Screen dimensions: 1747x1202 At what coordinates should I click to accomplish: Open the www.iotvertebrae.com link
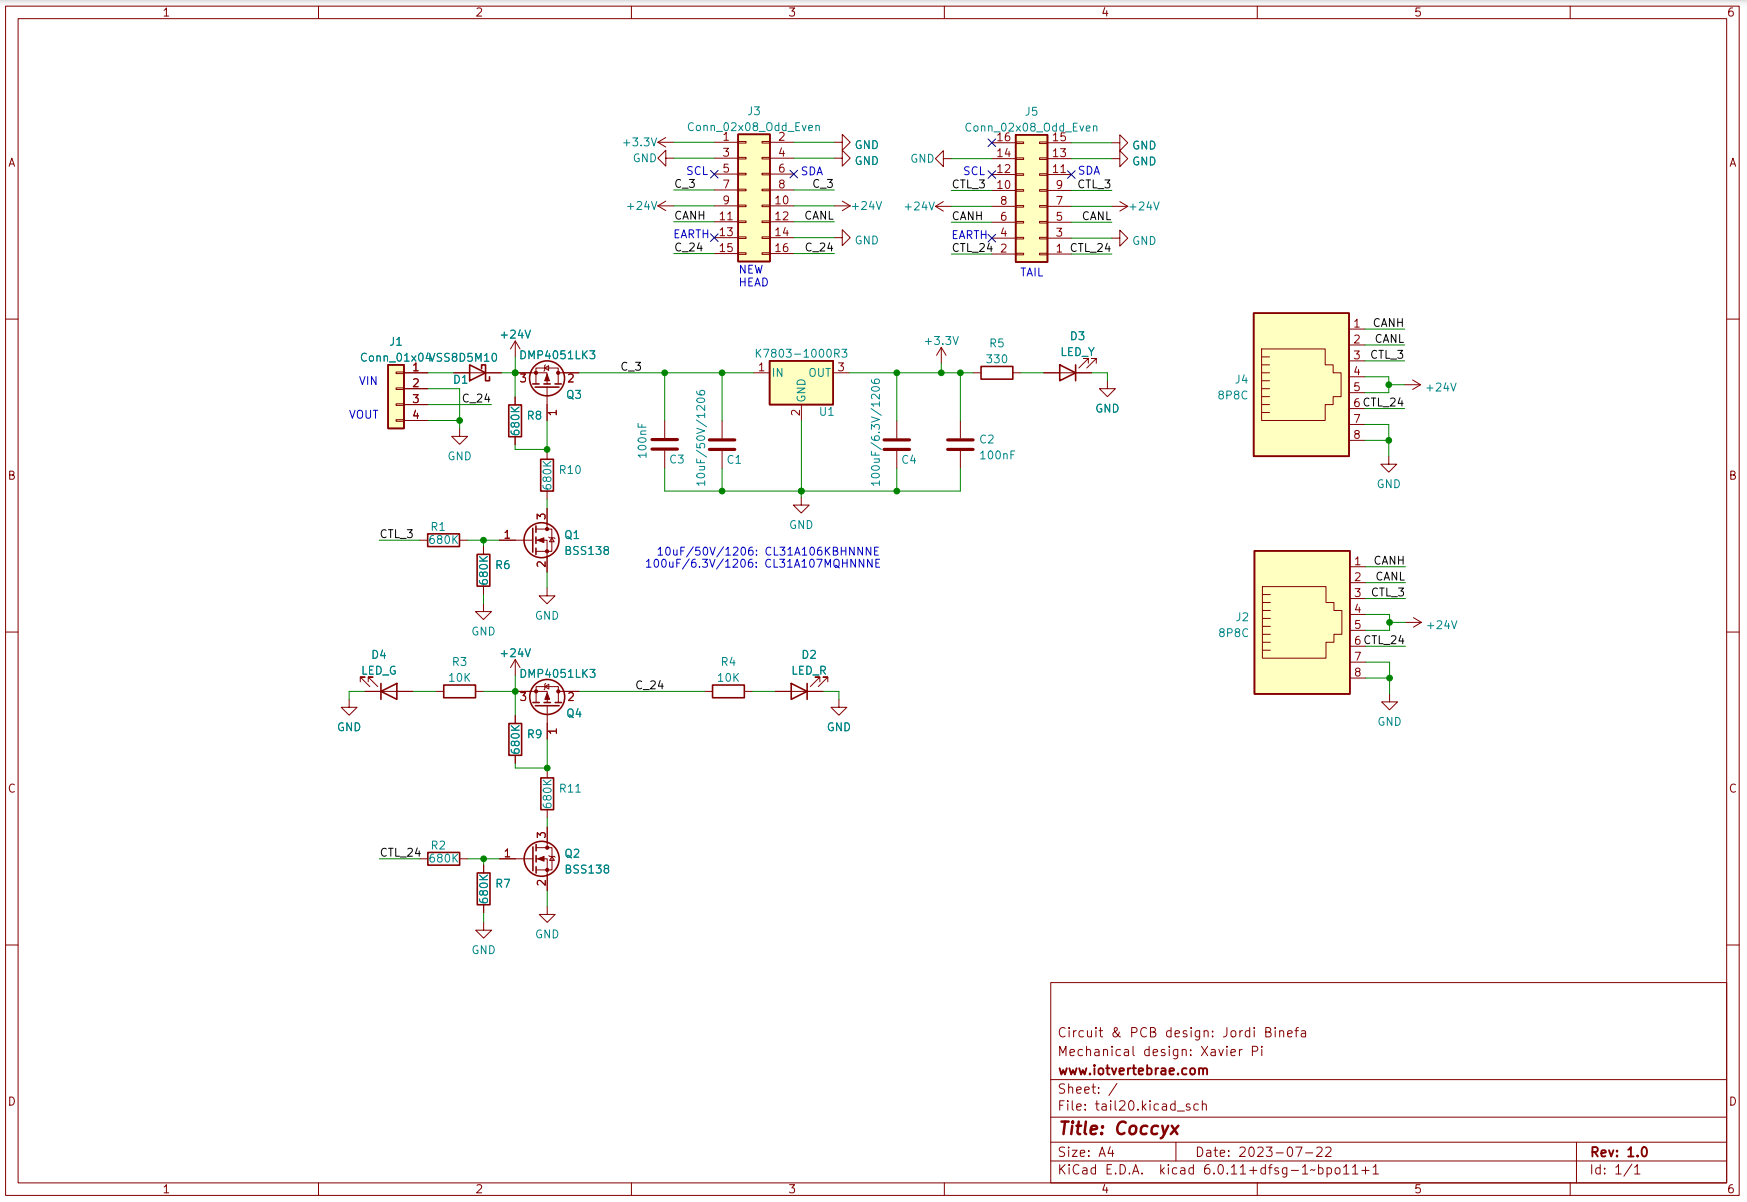[1133, 1070]
